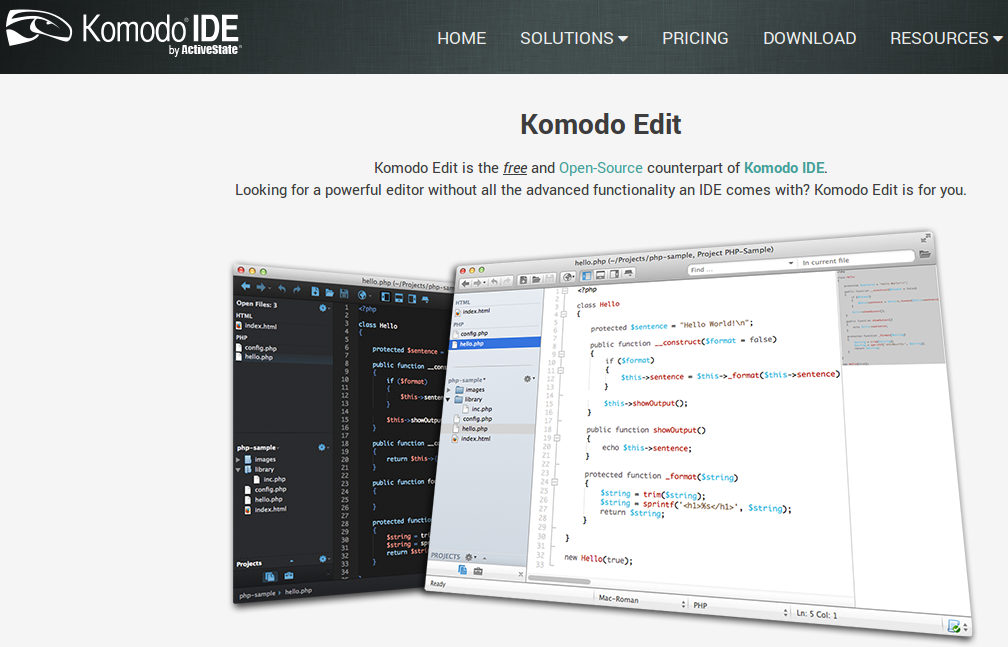Click Ln: 5 Col: 1 status text

point(817,614)
